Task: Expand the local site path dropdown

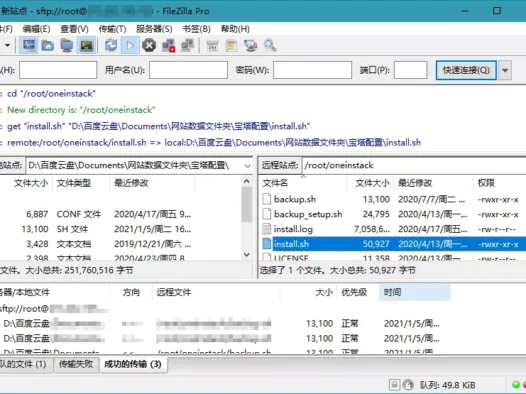Action: click(248, 166)
